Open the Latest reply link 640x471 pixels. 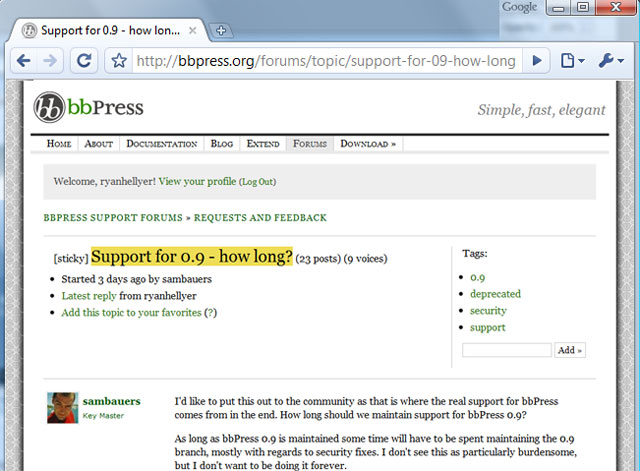point(89,296)
